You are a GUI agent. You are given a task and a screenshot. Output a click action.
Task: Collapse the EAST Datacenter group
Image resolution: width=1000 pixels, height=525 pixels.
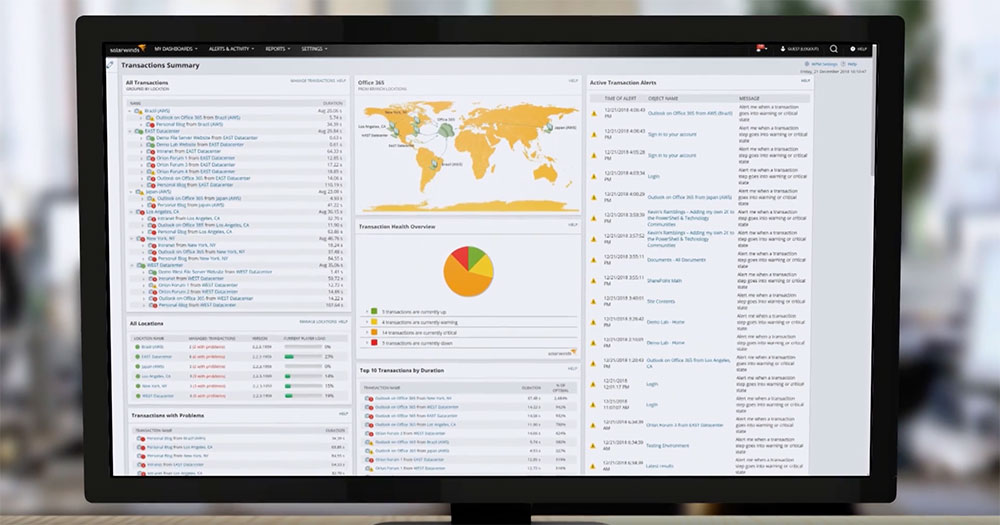pos(131,131)
